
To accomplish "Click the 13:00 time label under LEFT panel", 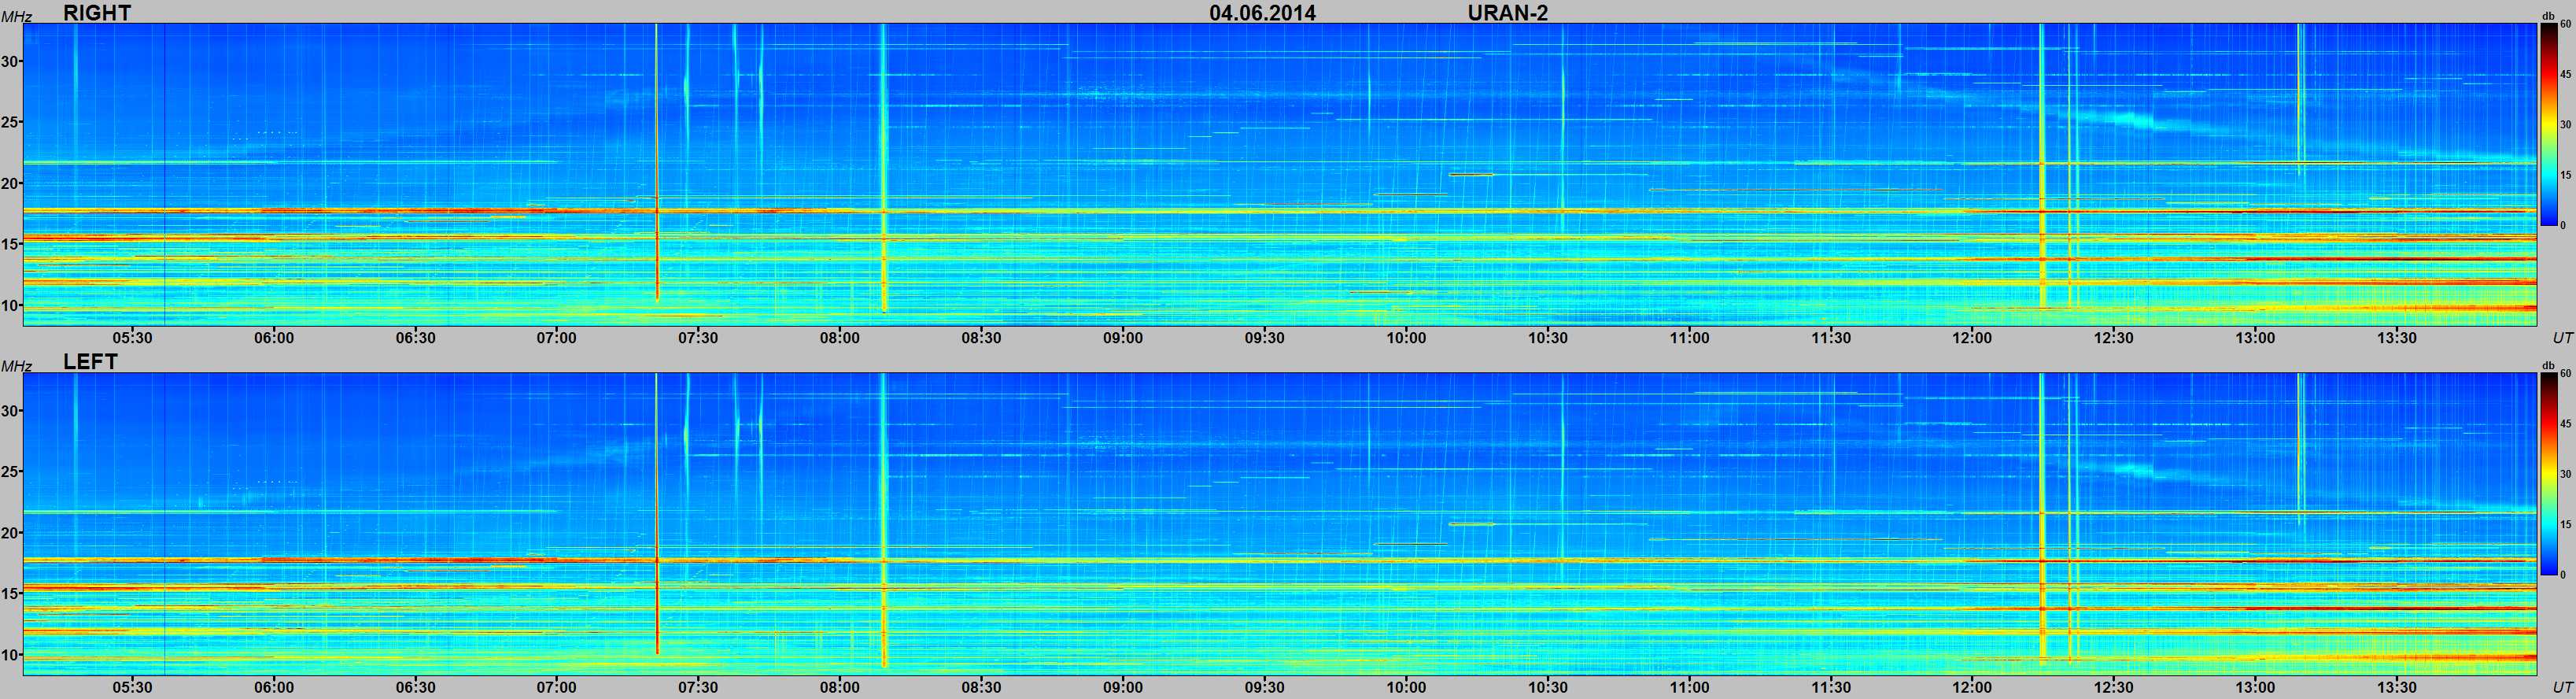I will pyautogui.click(x=2256, y=688).
